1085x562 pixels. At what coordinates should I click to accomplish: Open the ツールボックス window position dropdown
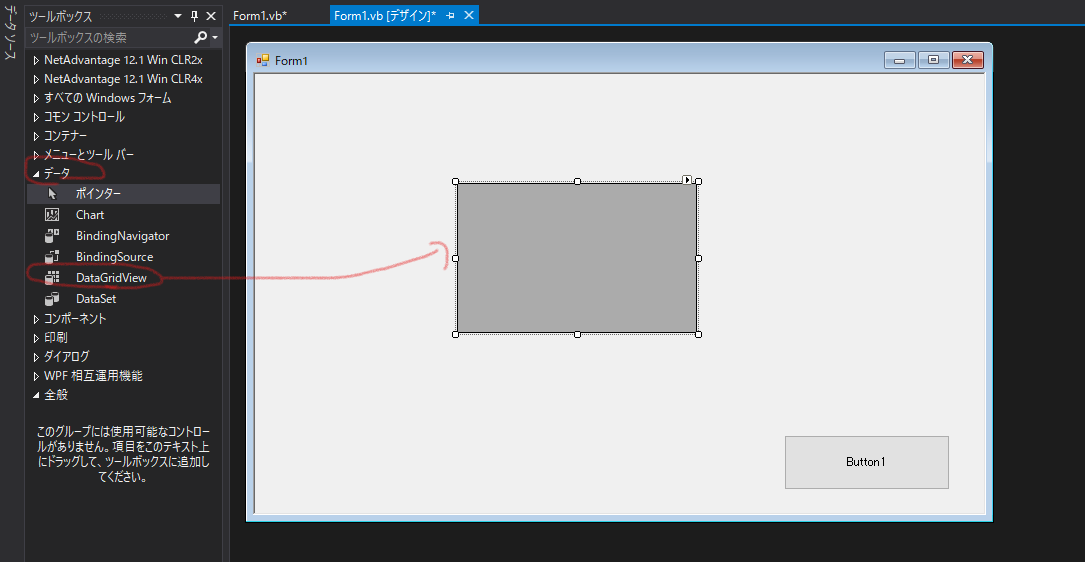coord(178,16)
